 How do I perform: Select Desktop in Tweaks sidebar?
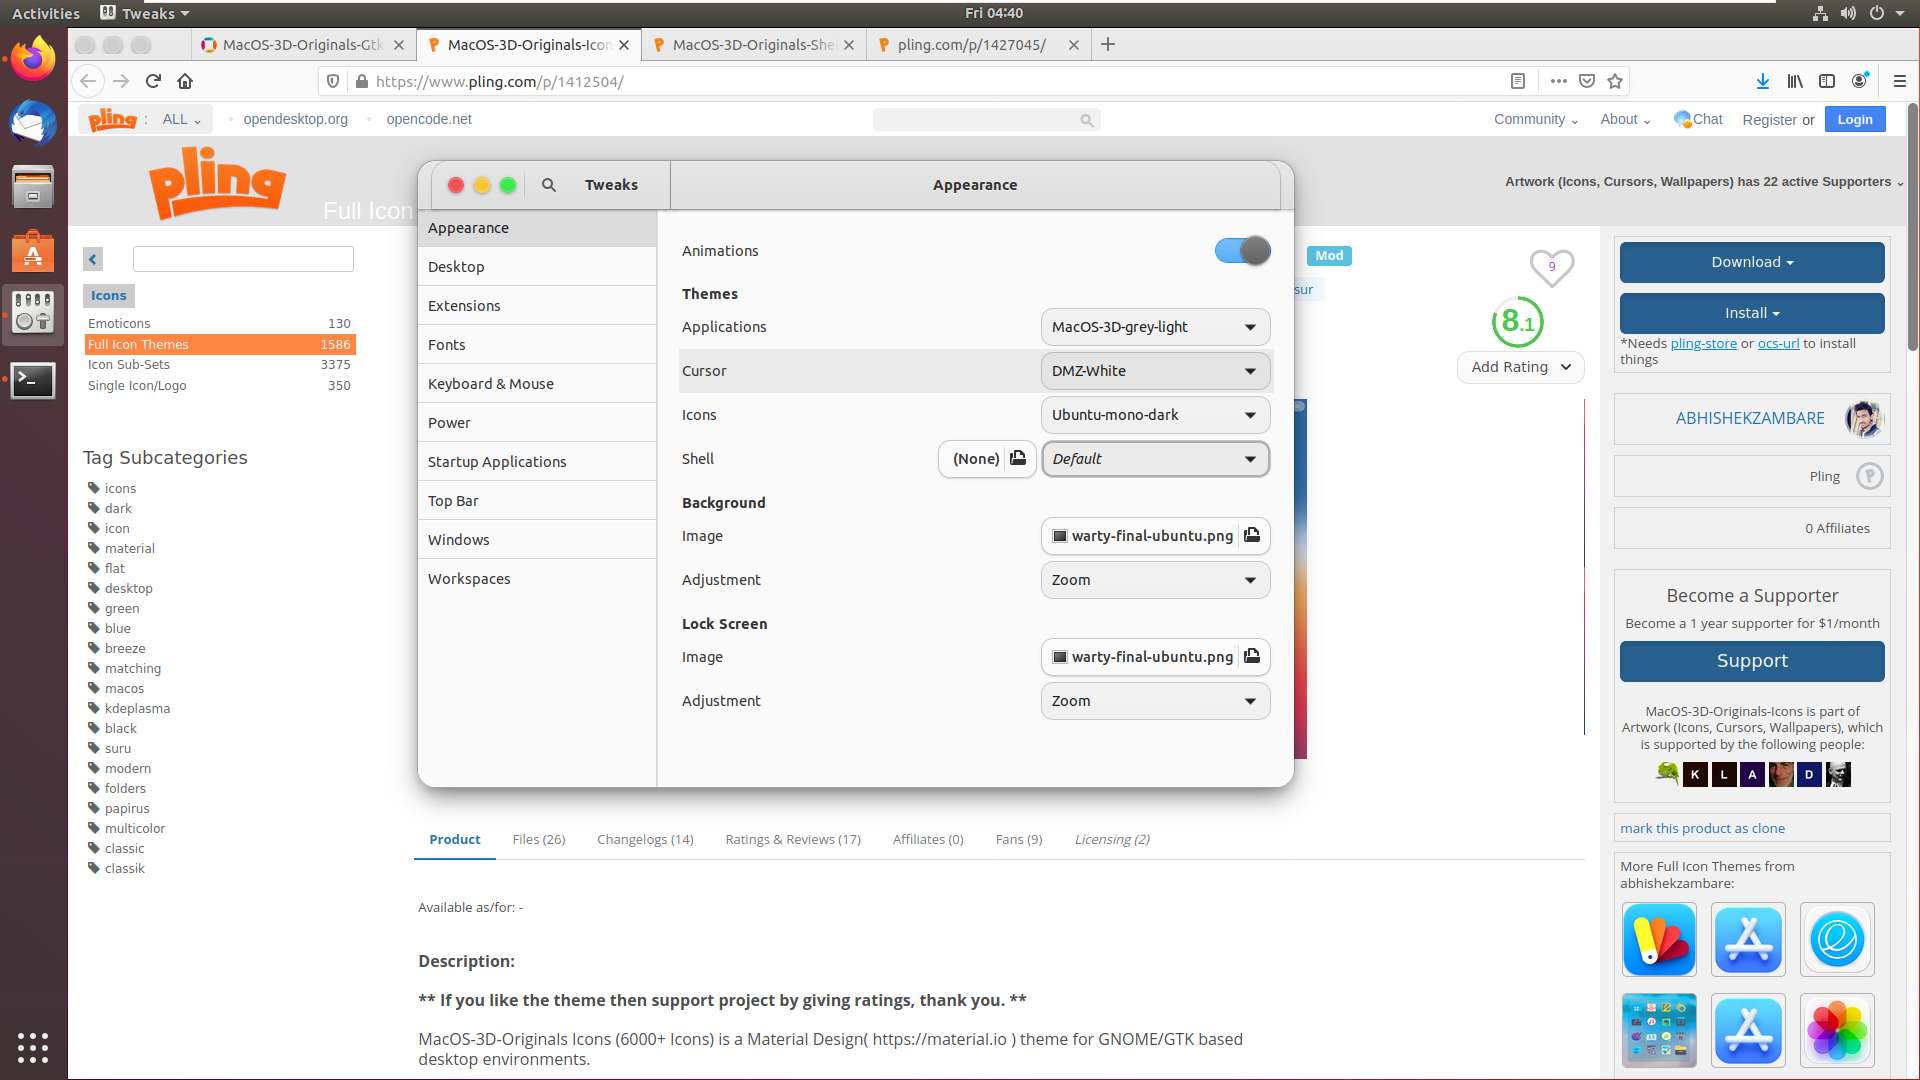[x=537, y=267]
